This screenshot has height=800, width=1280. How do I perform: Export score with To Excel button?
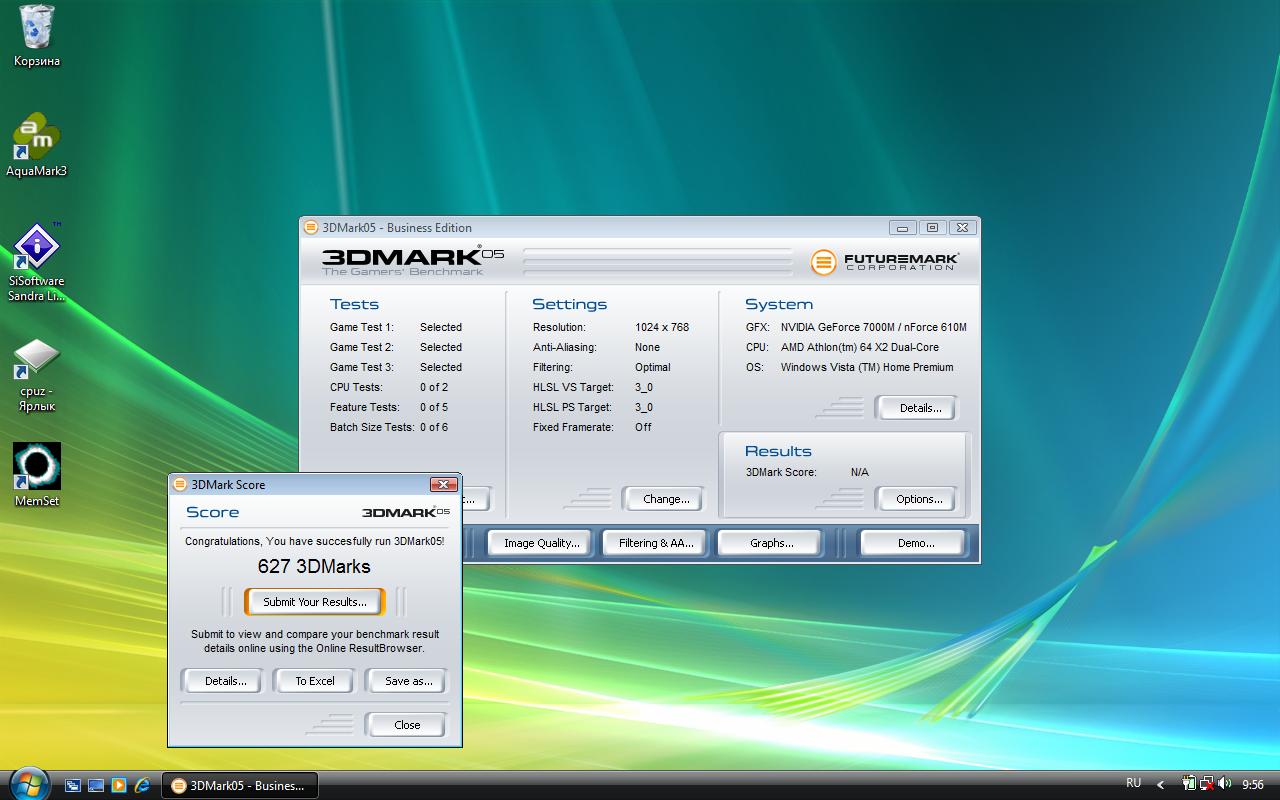click(315, 681)
